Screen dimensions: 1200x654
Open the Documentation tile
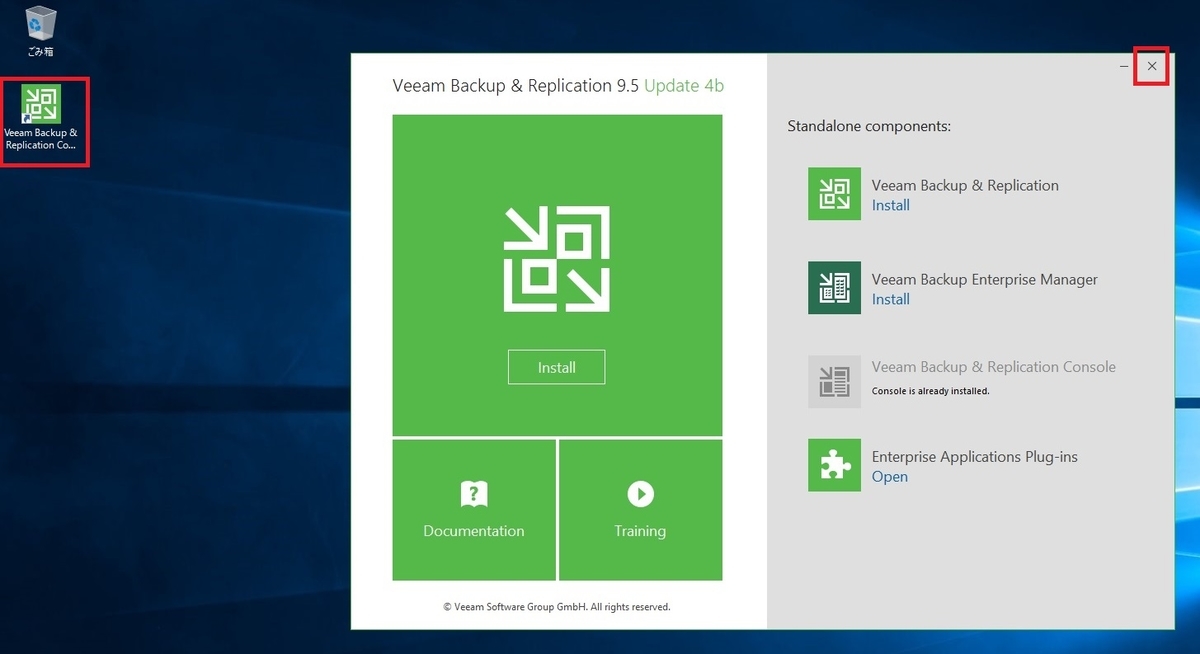click(x=474, y=510)
